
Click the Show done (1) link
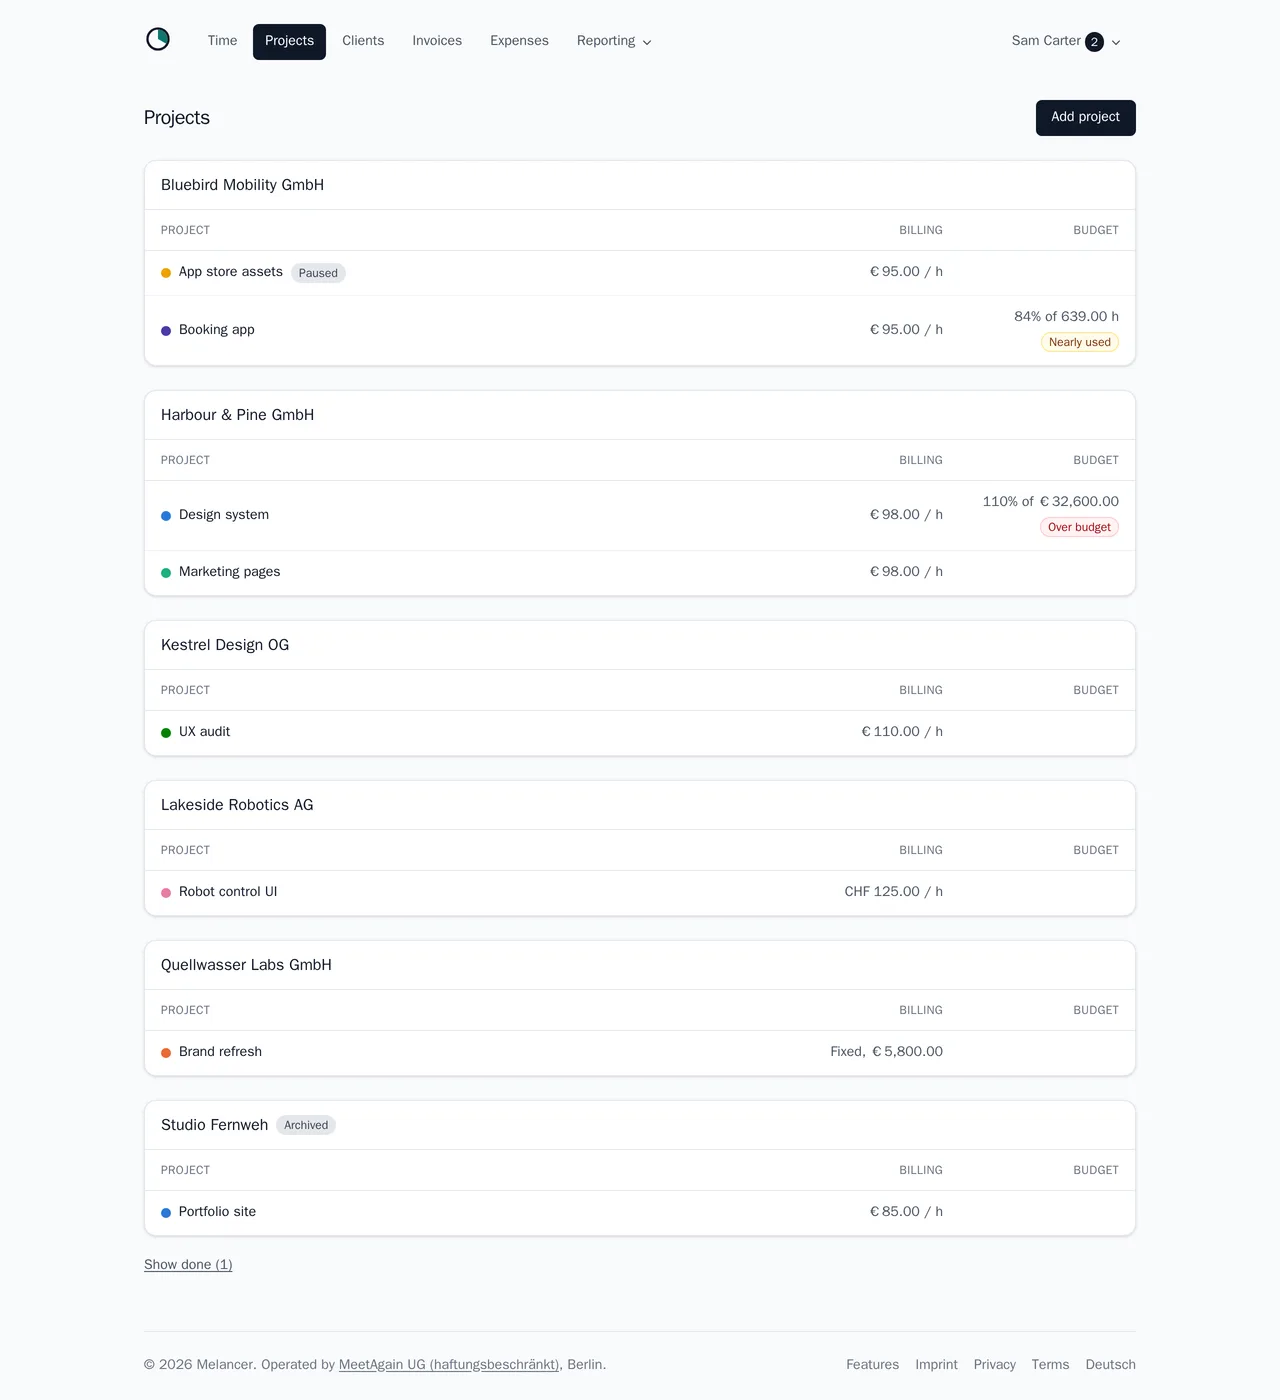click(x=188, y=1265)
